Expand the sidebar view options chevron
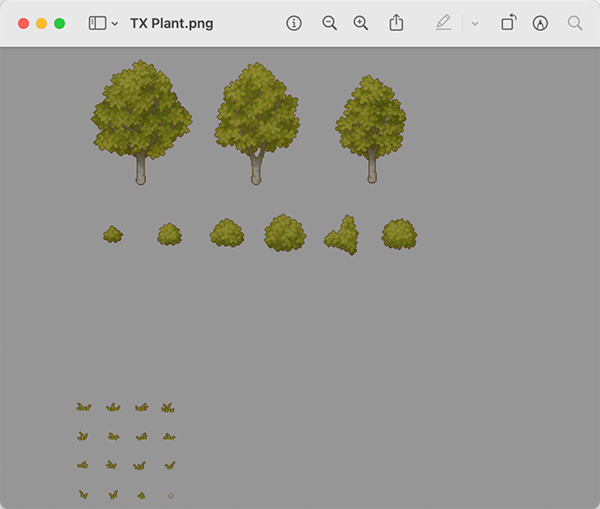Viewport: 600px width, 509px height. click(115, 23)
